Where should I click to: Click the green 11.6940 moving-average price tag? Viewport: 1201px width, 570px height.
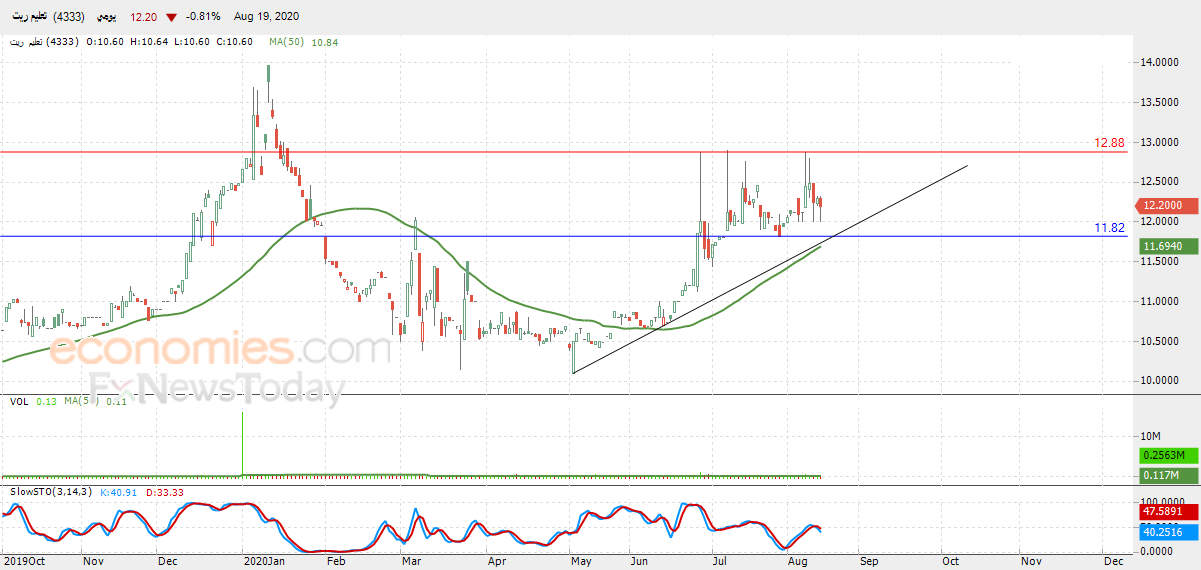tap(1169, 245)
